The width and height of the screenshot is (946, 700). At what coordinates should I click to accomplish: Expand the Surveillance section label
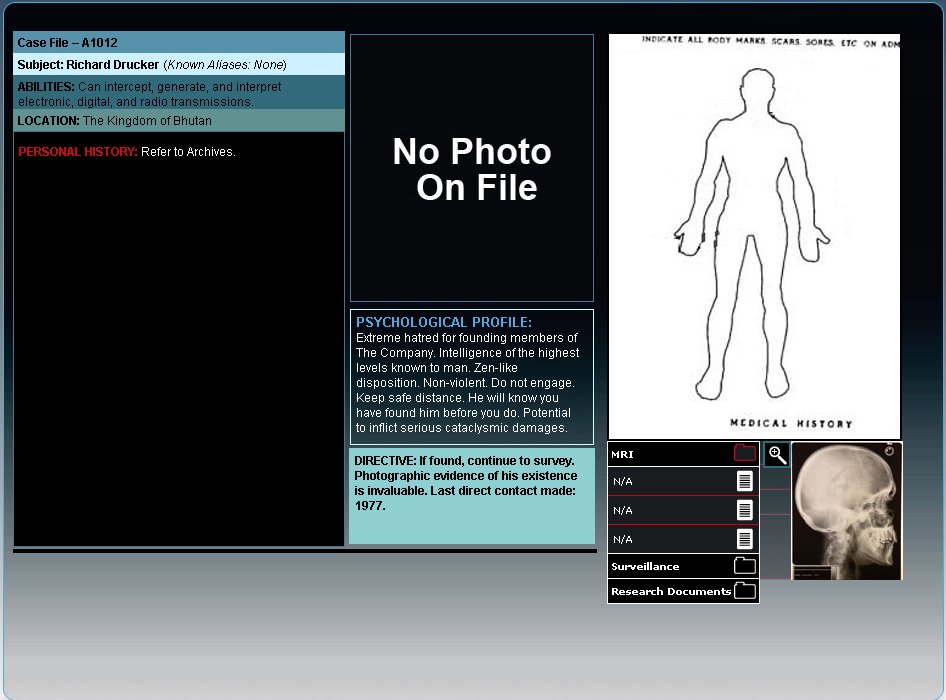coord(645,567)
